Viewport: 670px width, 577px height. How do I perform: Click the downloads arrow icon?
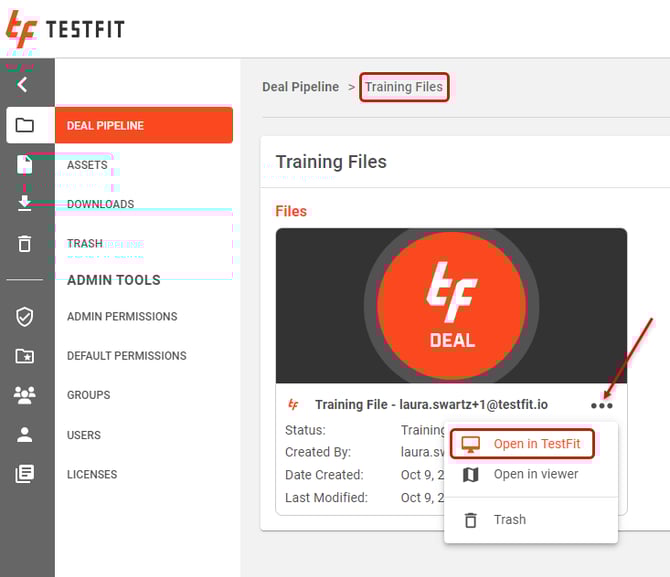[x=25, y=204]
